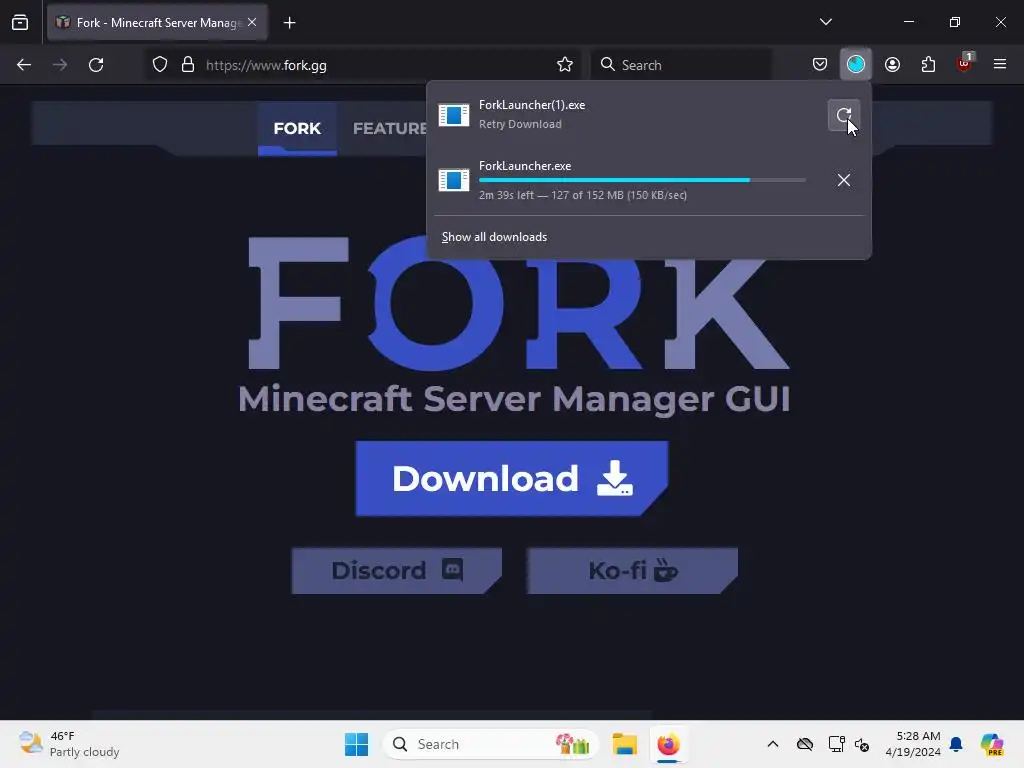Open the notifications bell
Viewport: 1024px width, 768px height.
(956, 744)
